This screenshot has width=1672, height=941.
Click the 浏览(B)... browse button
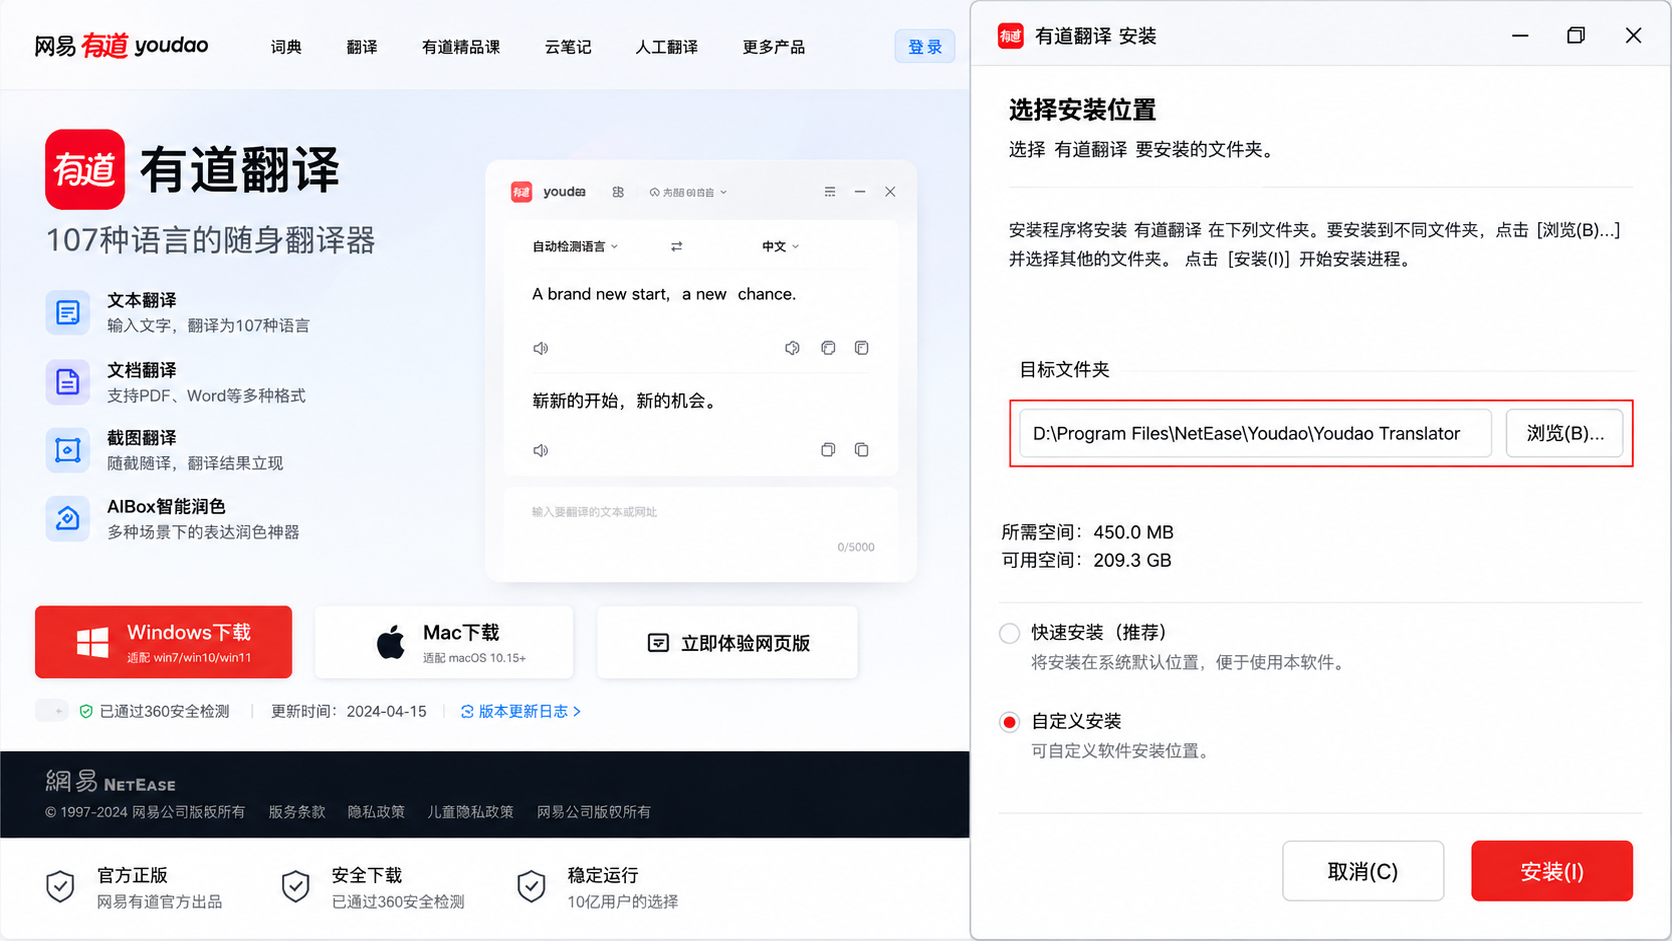[1565, 433]
